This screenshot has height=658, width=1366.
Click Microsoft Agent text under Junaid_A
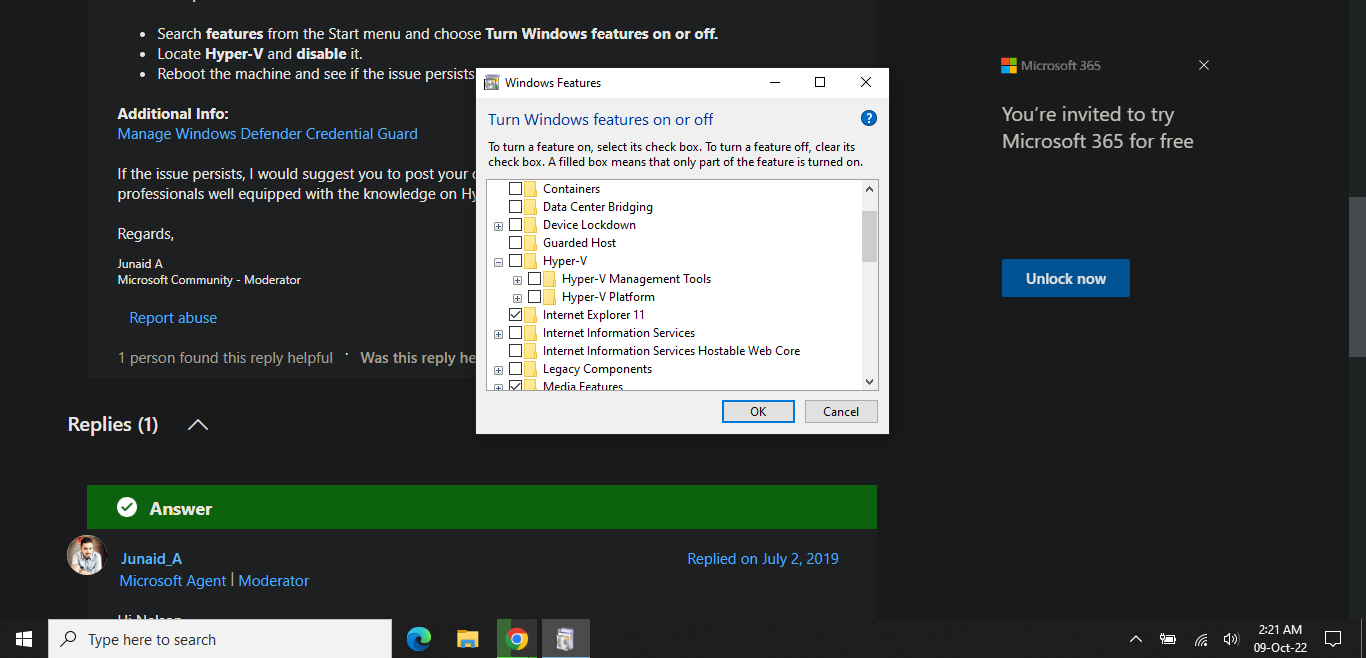pyautogui.click(x=173, y=580)
